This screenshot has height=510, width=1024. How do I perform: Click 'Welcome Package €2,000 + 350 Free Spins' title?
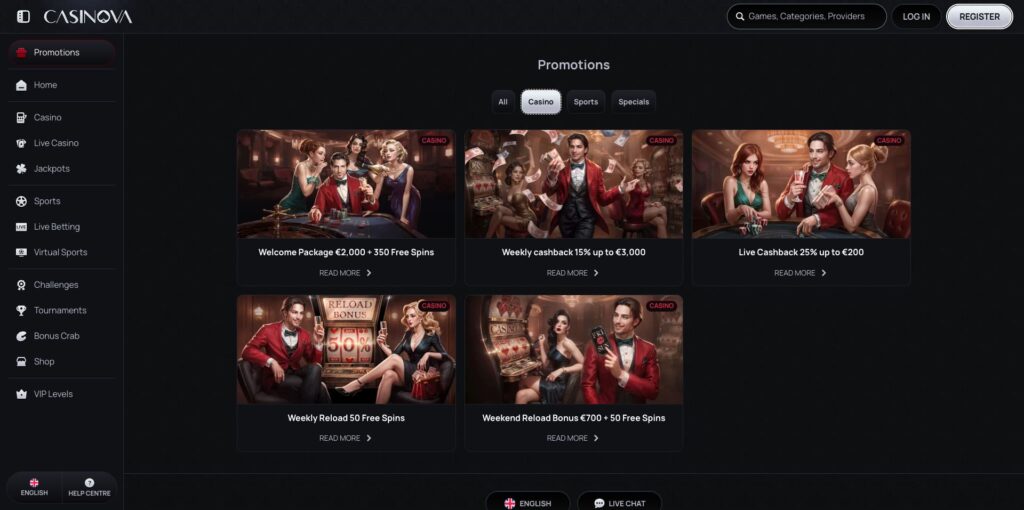(x=346, y=252)
